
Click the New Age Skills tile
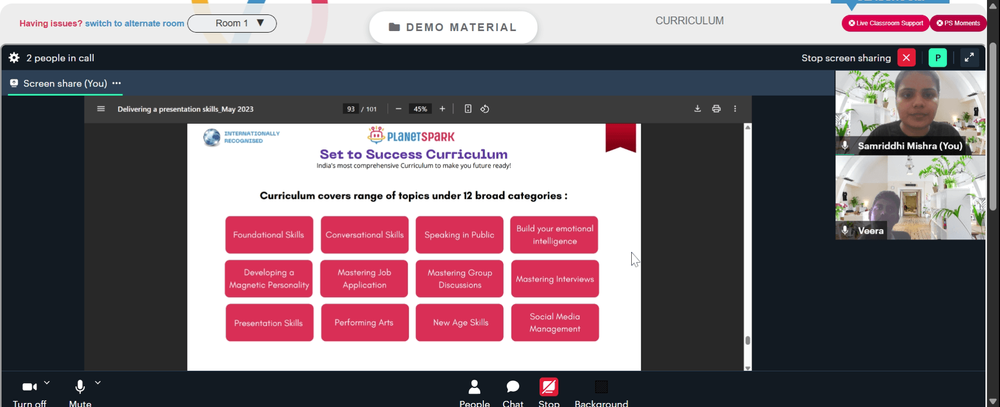[x=460, y=323]
